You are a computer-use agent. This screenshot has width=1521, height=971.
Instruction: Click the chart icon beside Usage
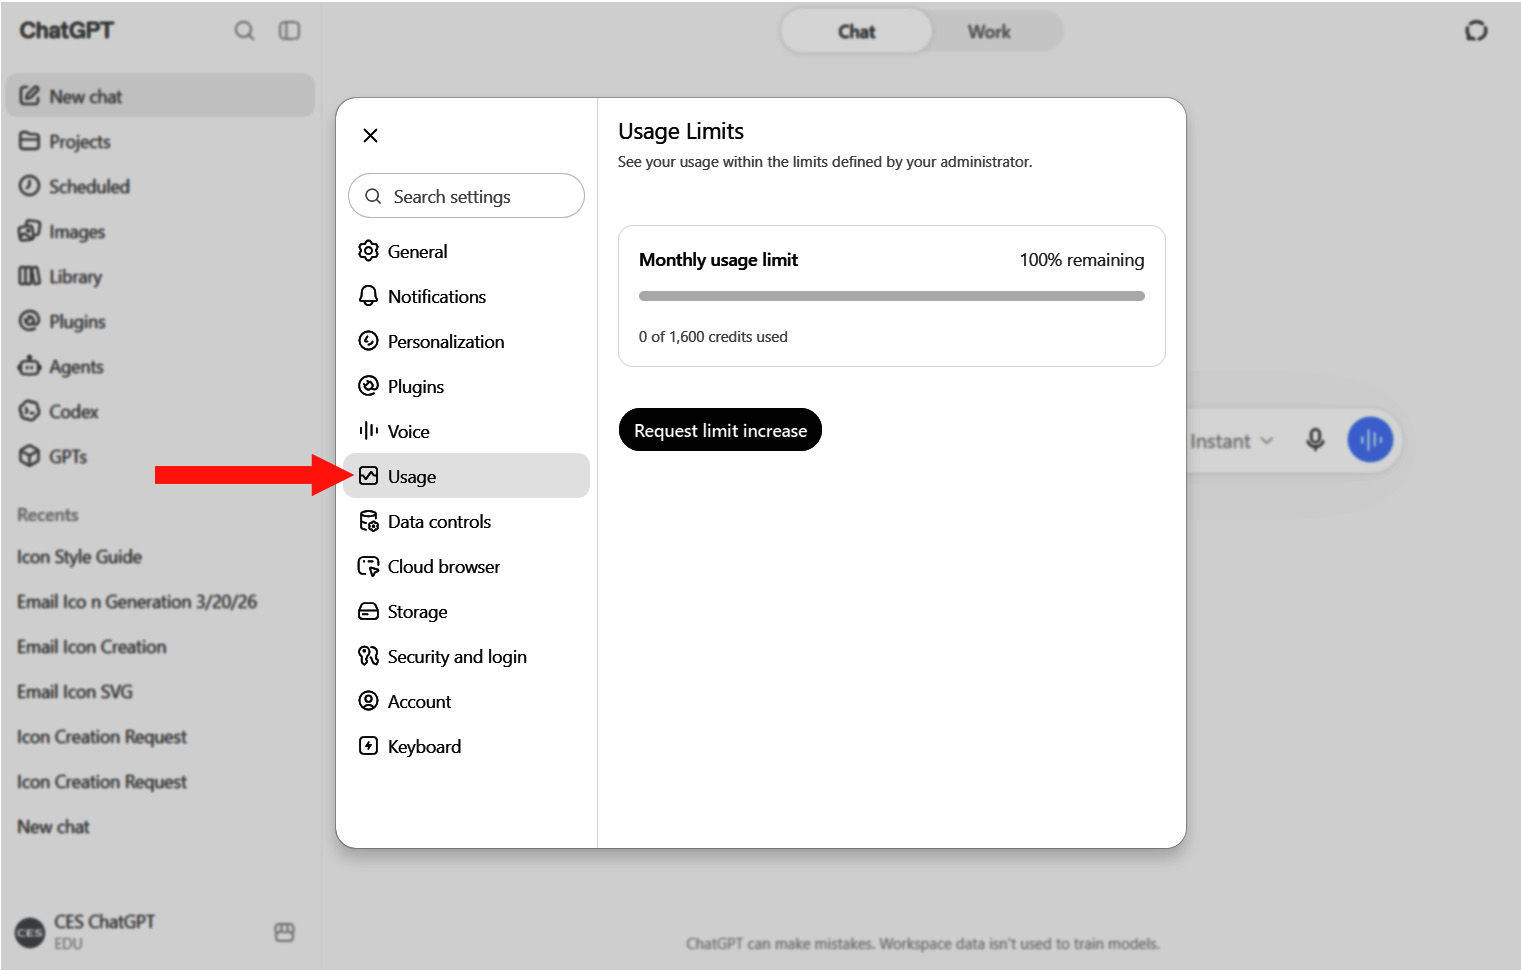pos(368,476)
